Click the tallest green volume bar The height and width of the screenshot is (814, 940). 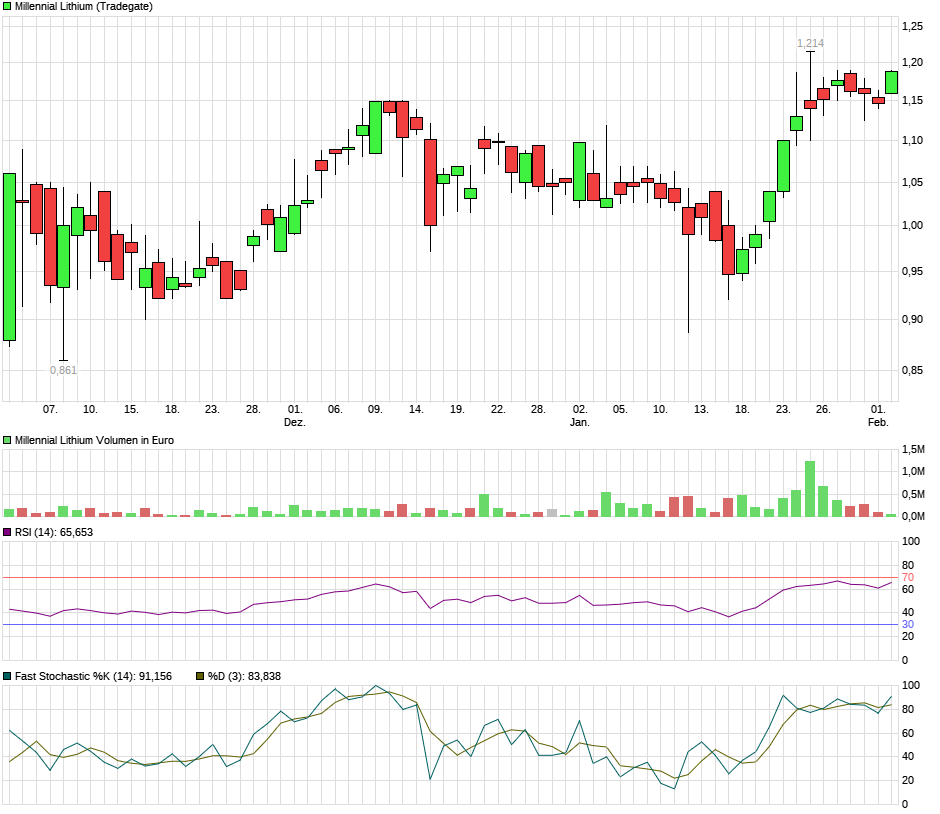pos(810,488)
